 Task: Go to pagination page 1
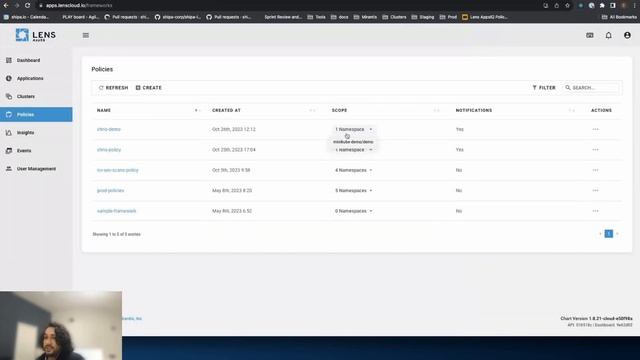(x=608, y=234)
